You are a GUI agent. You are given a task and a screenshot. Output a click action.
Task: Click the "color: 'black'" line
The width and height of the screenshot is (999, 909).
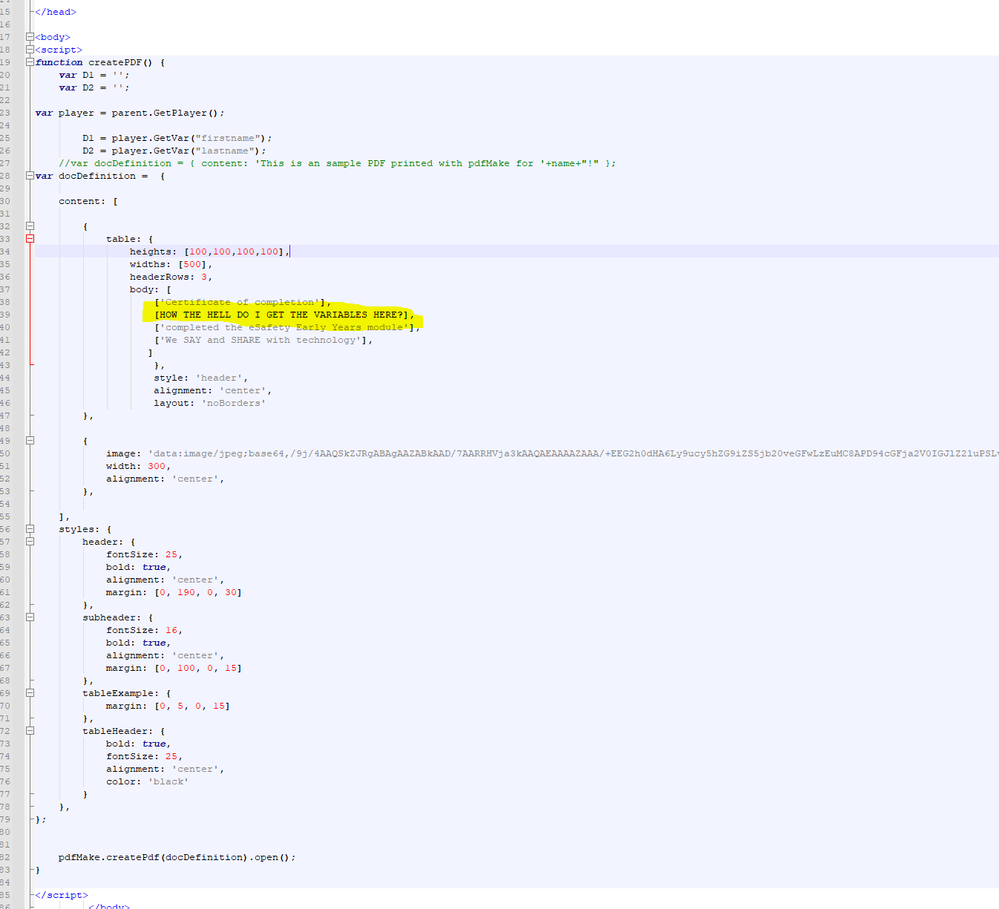click(x=147, y=782)
